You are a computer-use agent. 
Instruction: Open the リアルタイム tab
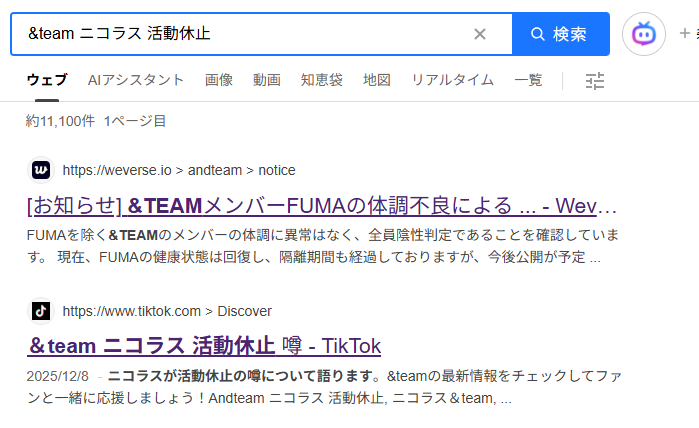click(x=453, y=80)
